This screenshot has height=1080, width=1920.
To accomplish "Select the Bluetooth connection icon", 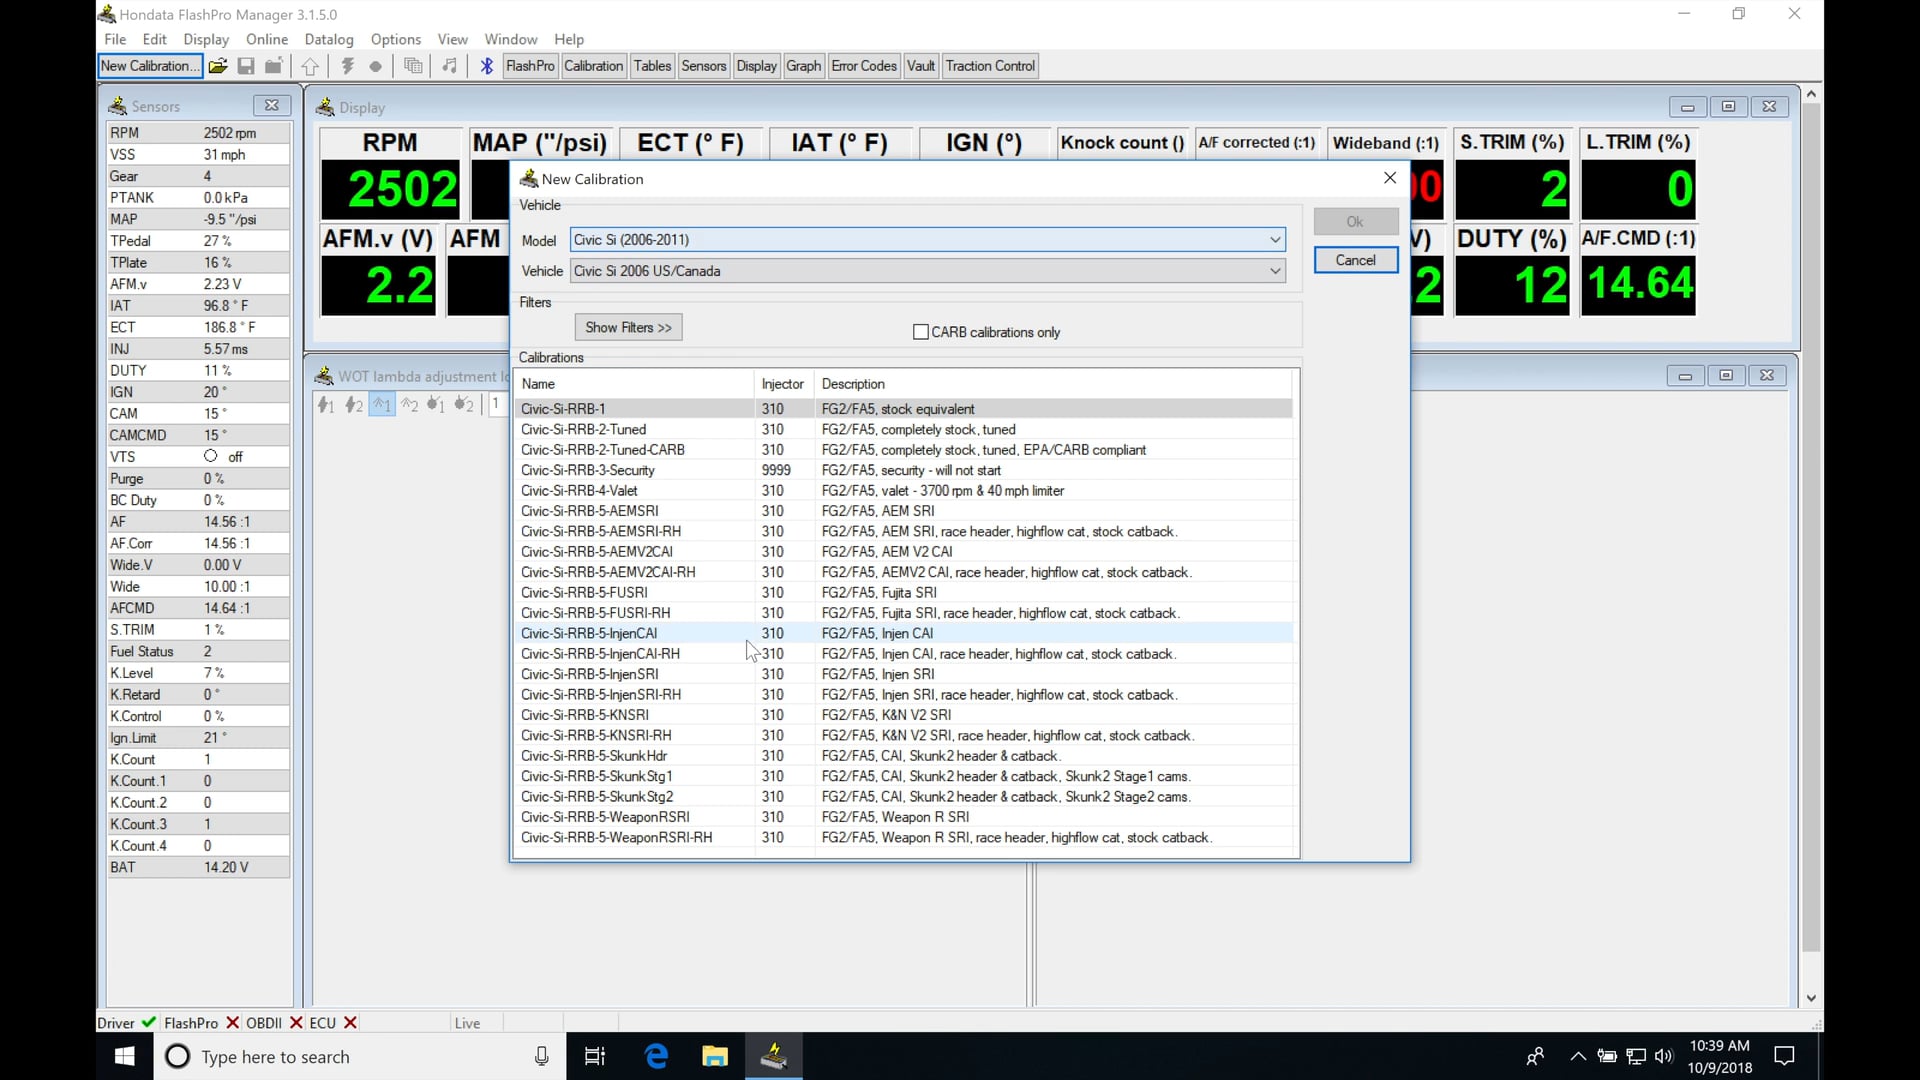I will pos(487,66).
